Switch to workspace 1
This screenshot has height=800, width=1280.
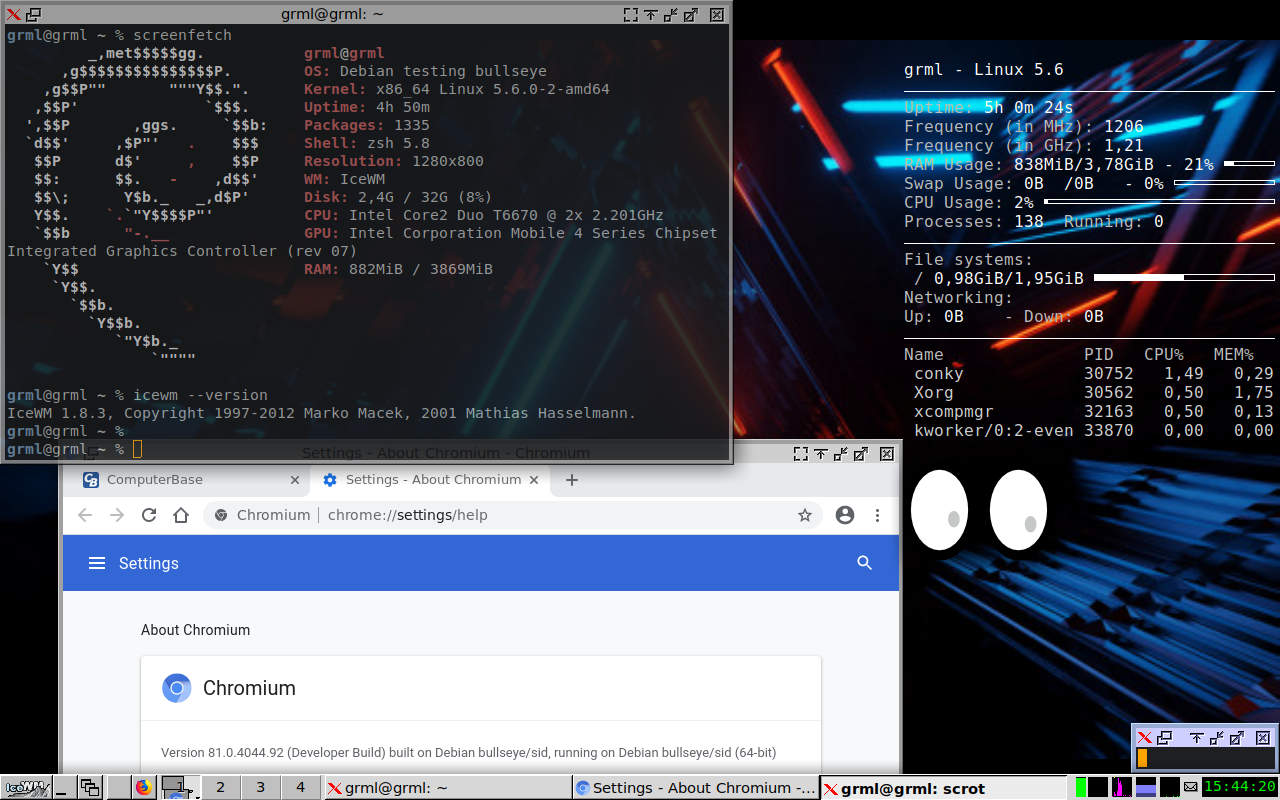[x=179, y=787]
